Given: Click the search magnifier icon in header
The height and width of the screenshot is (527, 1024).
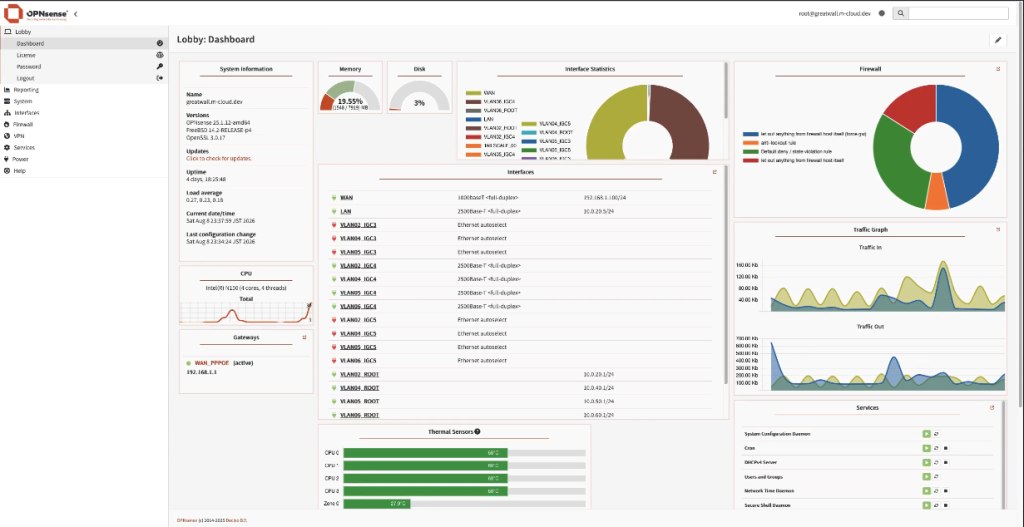Looking at the screenshot, I should (901, 13).
